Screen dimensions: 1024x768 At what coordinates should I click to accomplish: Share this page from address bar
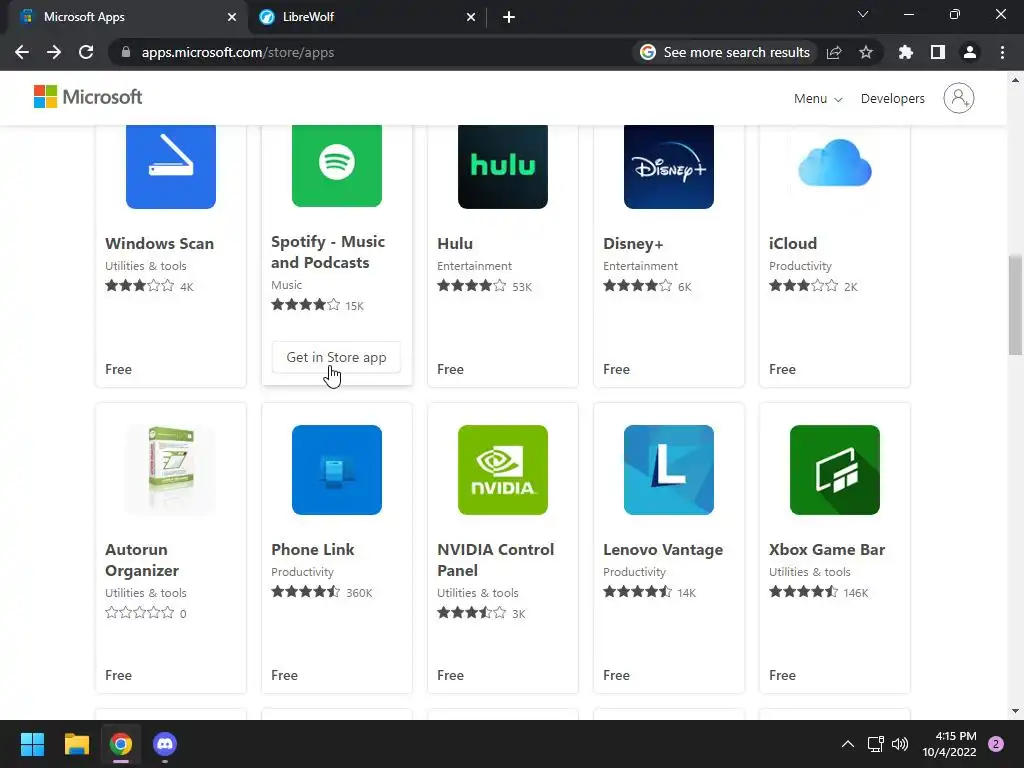[x=834, y=52]
